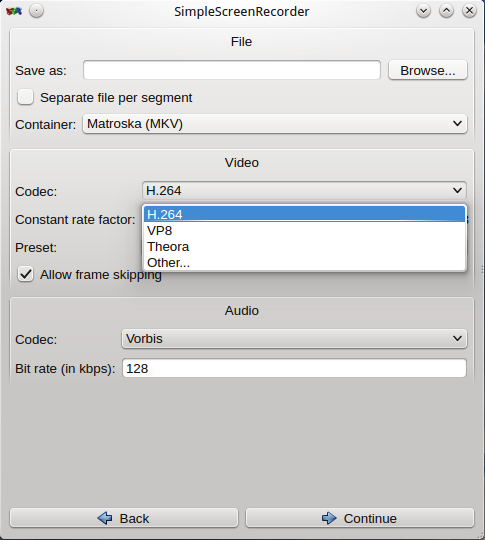Uncheck Allow frame skipping
The height and width of the screenshot is (540, 485).
tap(25, 274)
